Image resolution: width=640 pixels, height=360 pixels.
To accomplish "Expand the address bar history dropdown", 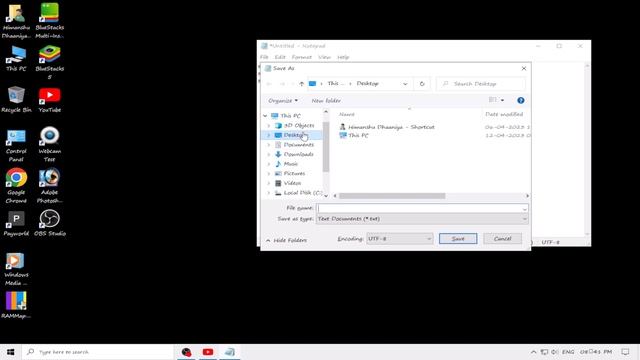I will [x=405, y=84].
